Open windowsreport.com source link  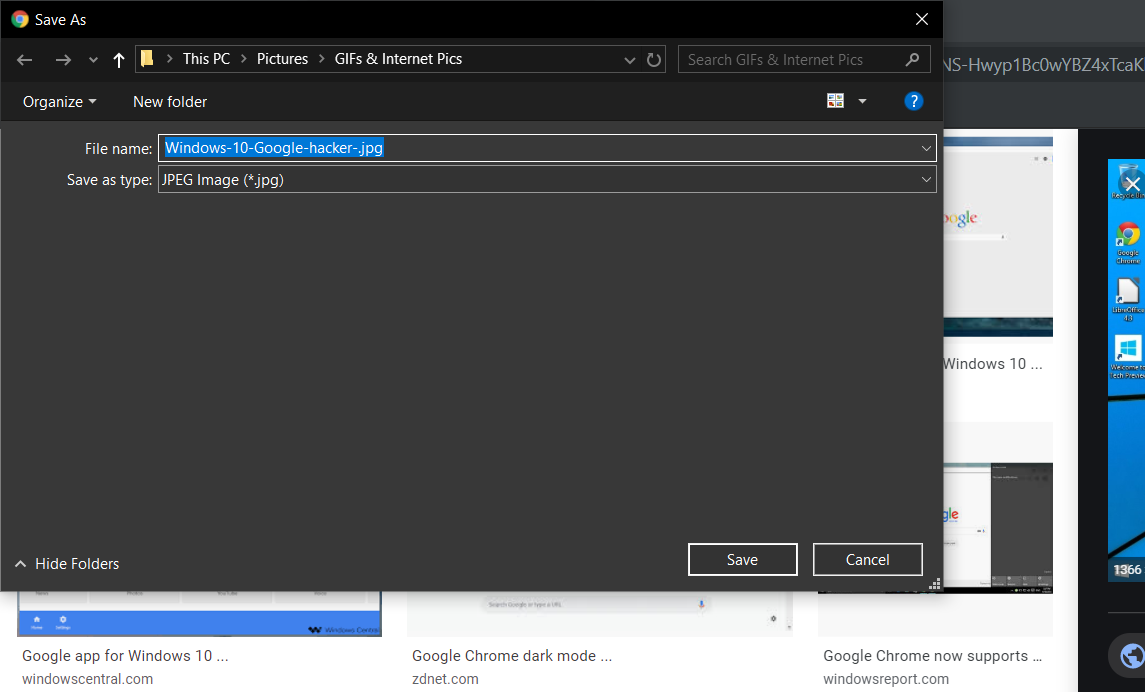coord(886,679)
